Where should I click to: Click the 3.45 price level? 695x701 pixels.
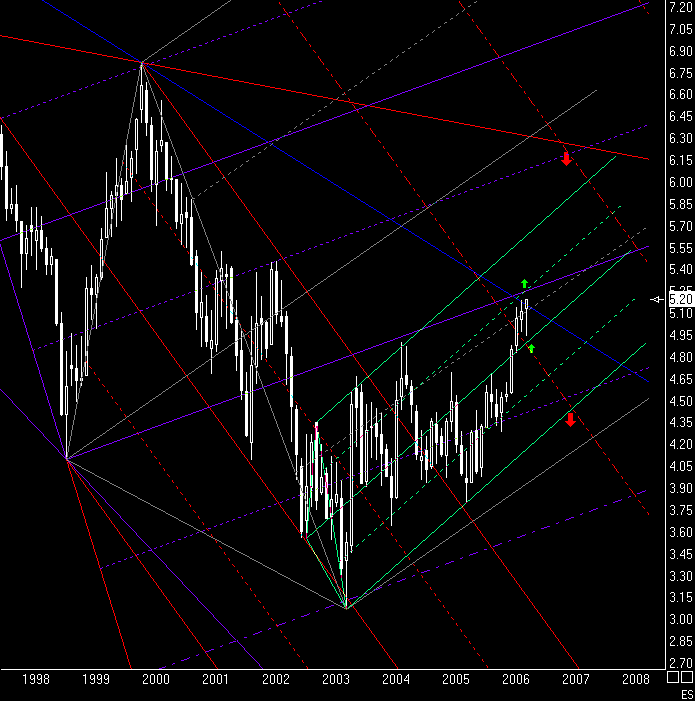pyautogui.click(x=681, y=554)
